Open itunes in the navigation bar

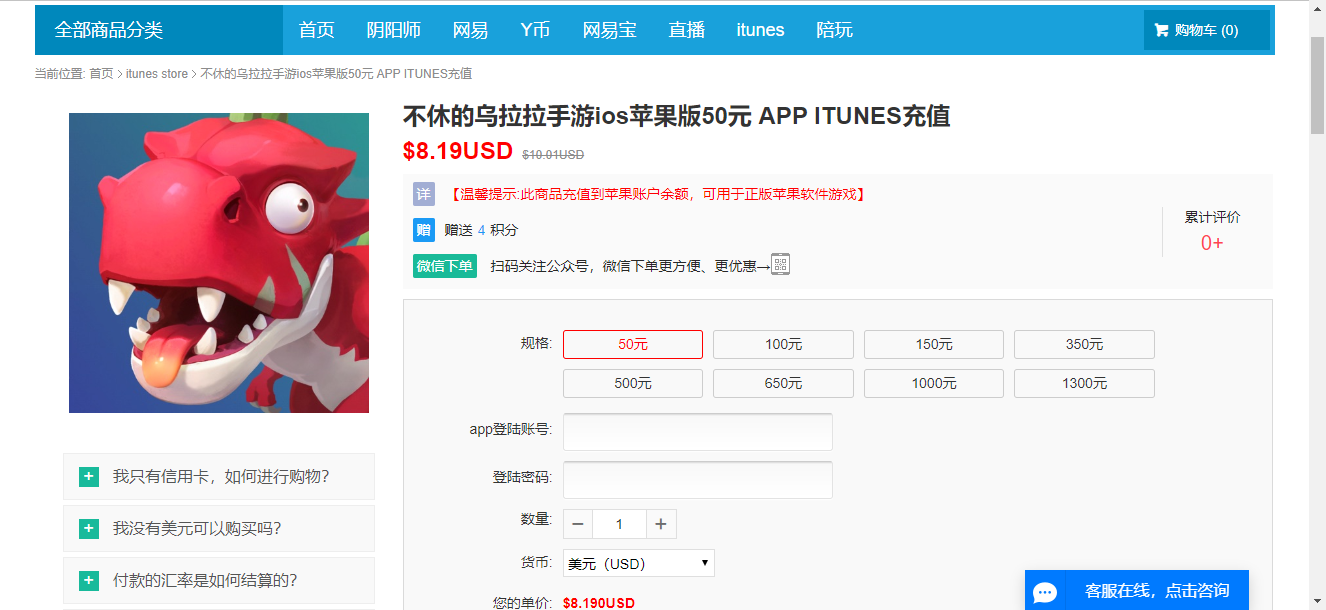click(x=760, y=30)
